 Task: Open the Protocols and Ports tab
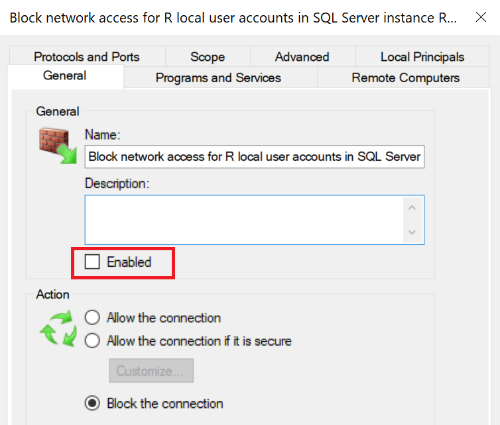pyautogui.click(x=87, y=56)
